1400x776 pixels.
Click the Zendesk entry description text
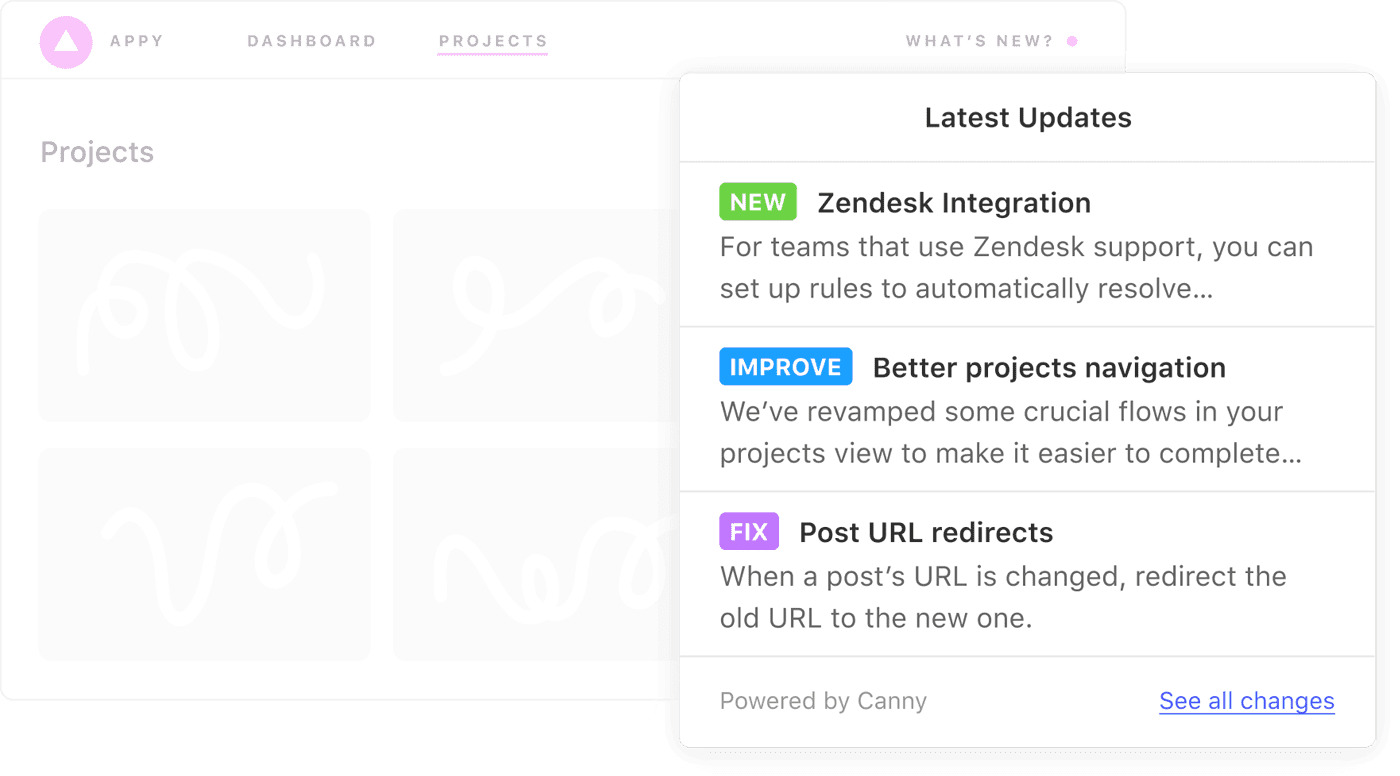[1016, 268]
